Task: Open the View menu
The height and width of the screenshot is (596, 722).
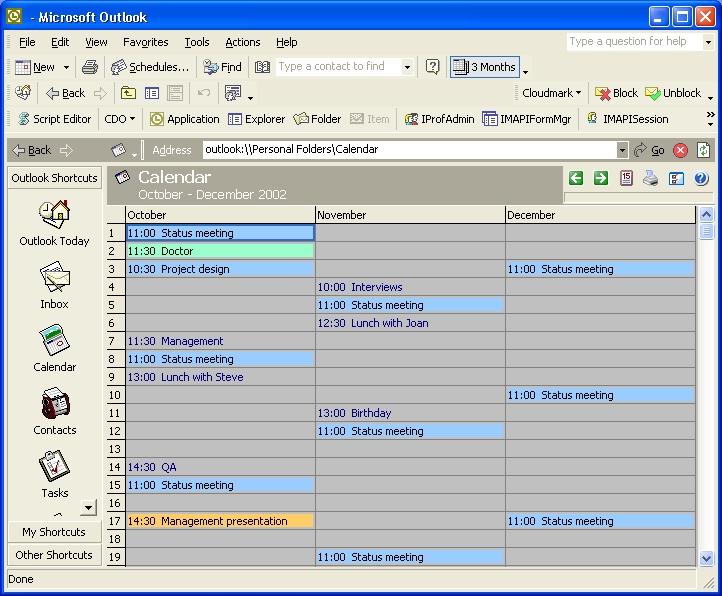Action: pos(96,42)
